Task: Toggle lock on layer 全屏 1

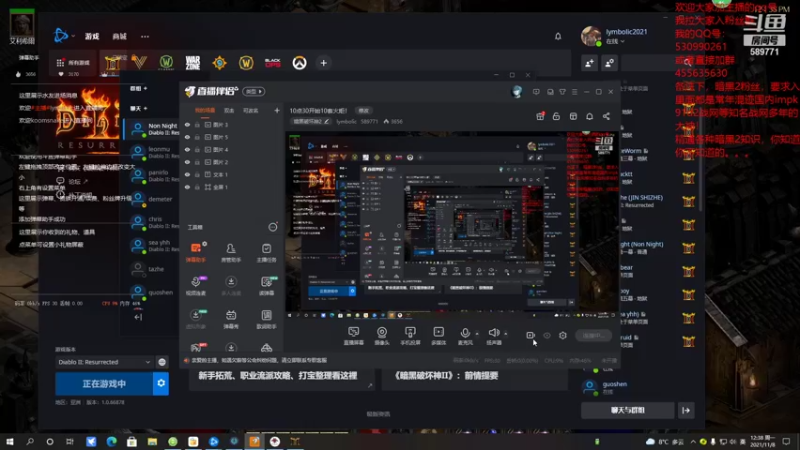Action: pyautogui.click(x=197, y=187)
